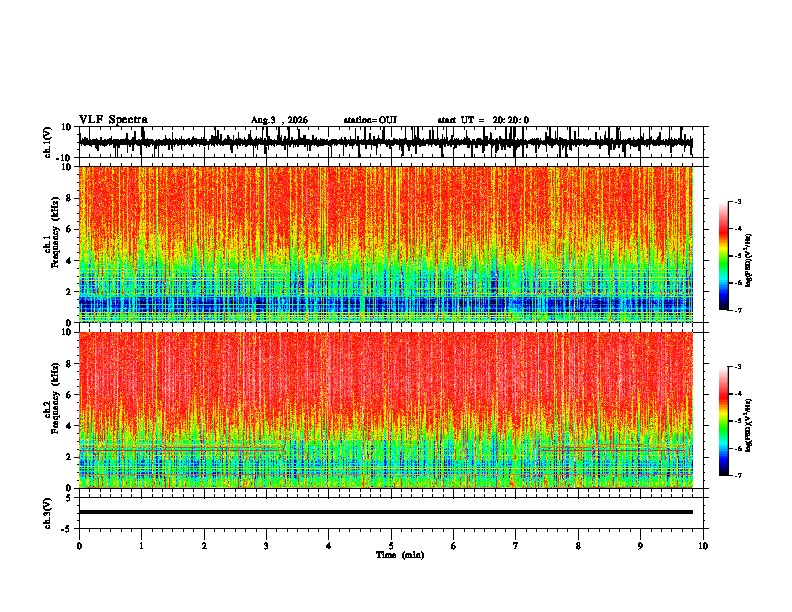Click the "-10" tick of ch.1 voltage axis
The width and height of the screenshot is (792, 612).
65,158
